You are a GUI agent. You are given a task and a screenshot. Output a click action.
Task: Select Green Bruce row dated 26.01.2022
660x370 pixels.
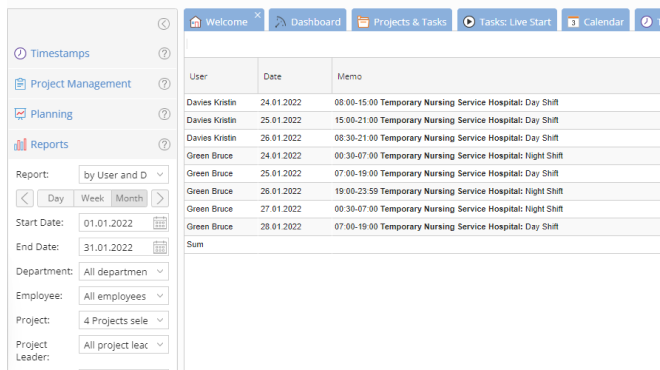coord(422,191)
